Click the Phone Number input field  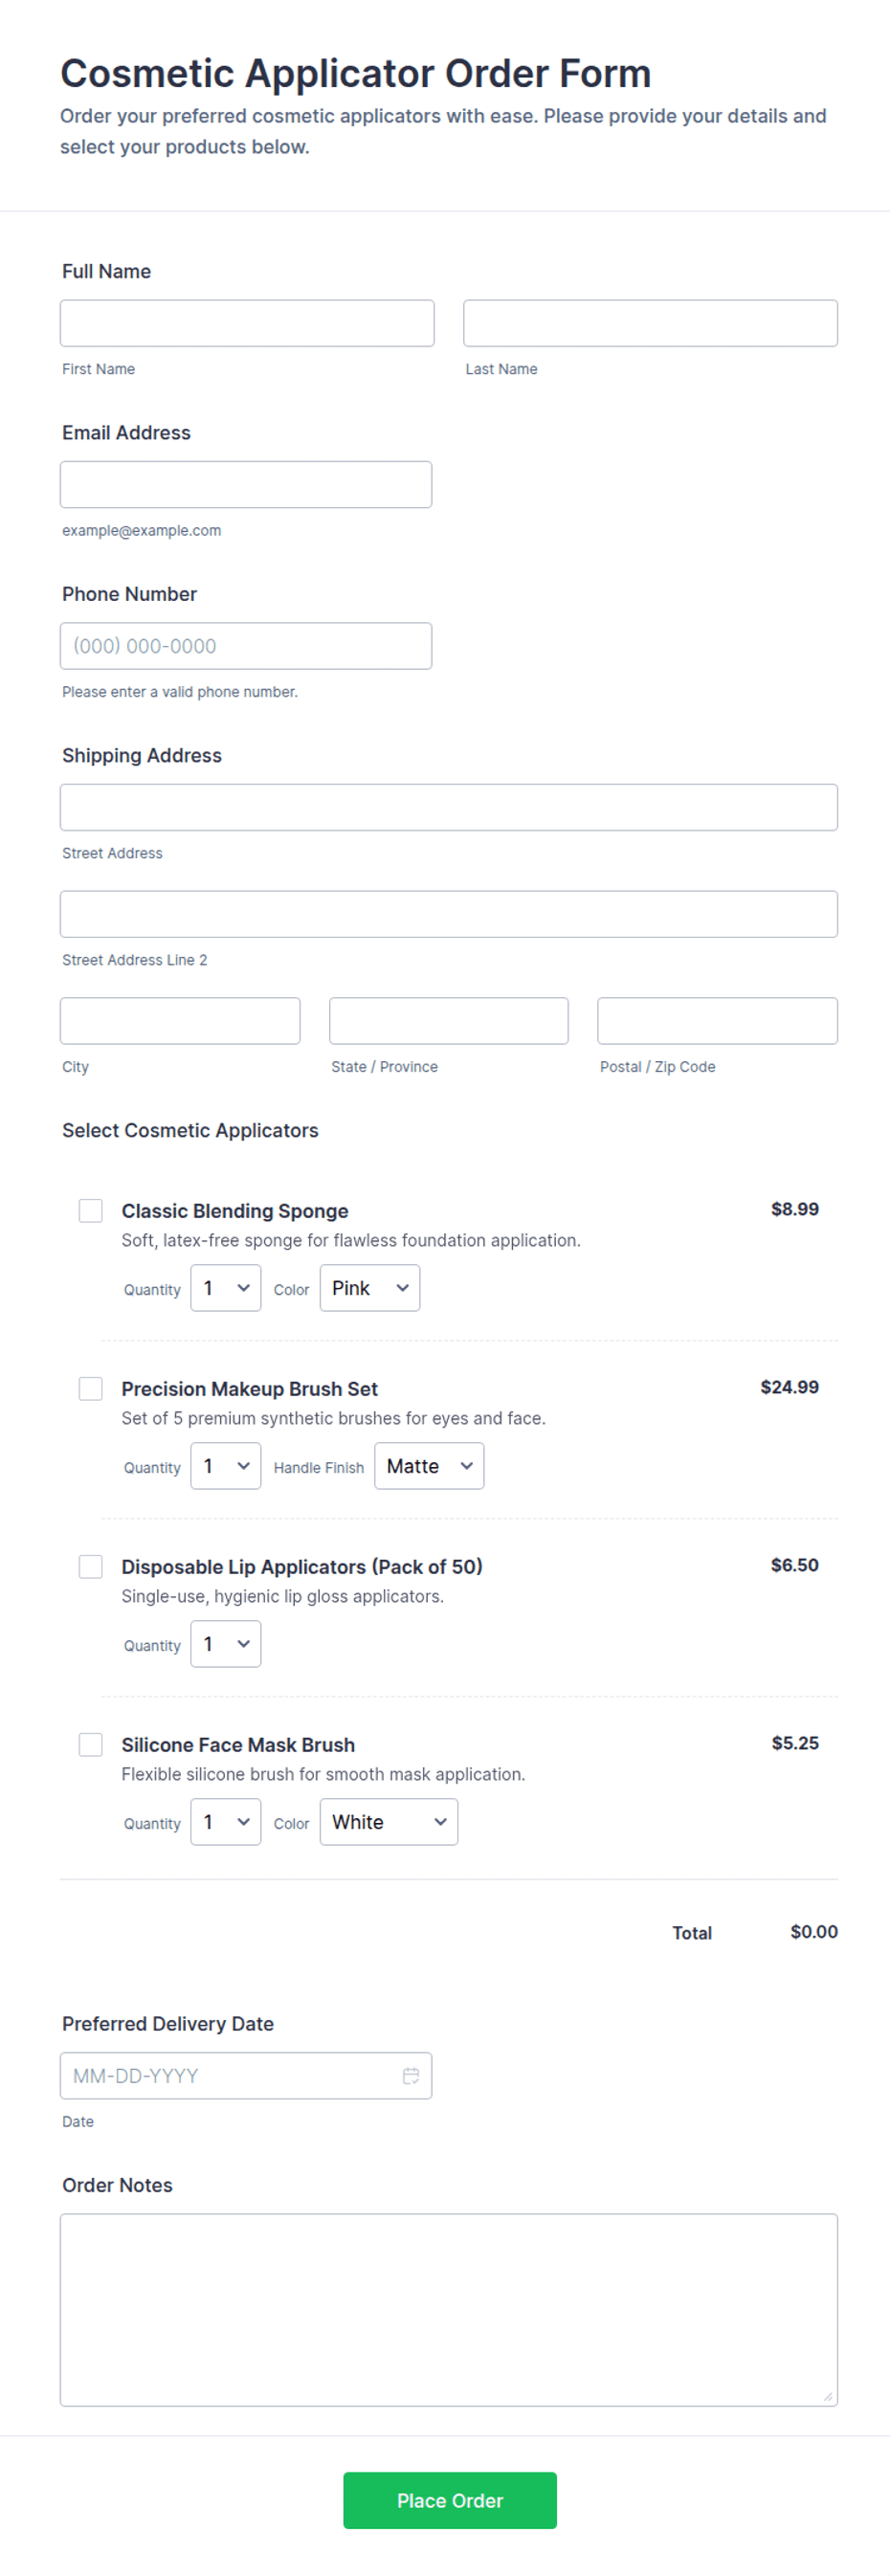246,646
